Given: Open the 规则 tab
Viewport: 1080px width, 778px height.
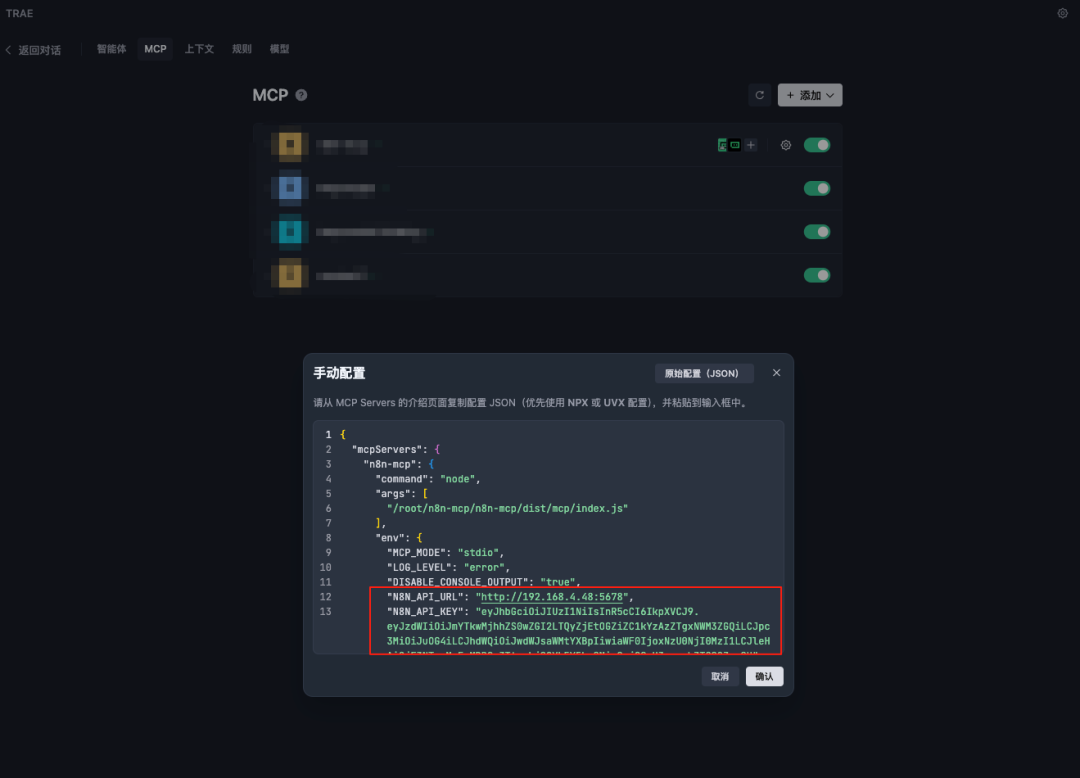Looking at the screenshot, I should pos(242,48).
